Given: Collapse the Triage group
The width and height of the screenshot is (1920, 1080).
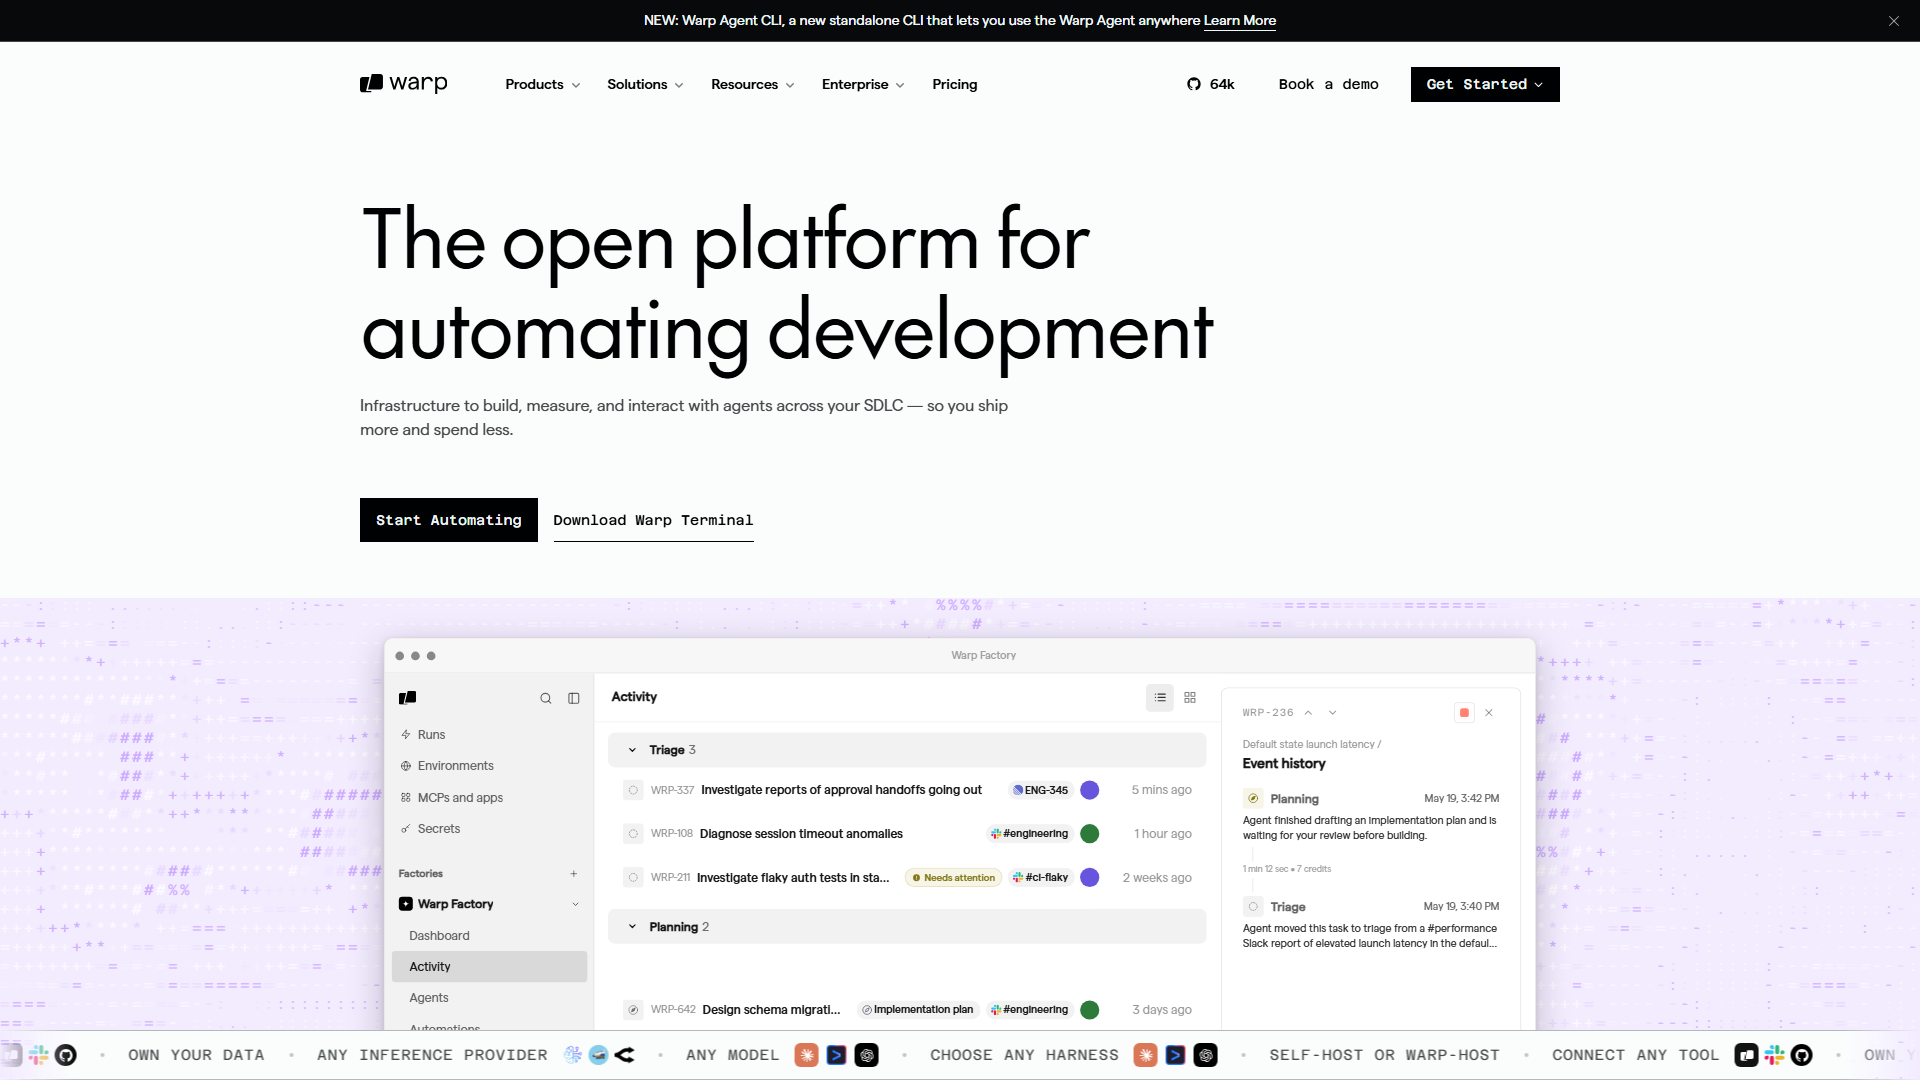Looking at the screenshot, I should [x=632, y=750].
